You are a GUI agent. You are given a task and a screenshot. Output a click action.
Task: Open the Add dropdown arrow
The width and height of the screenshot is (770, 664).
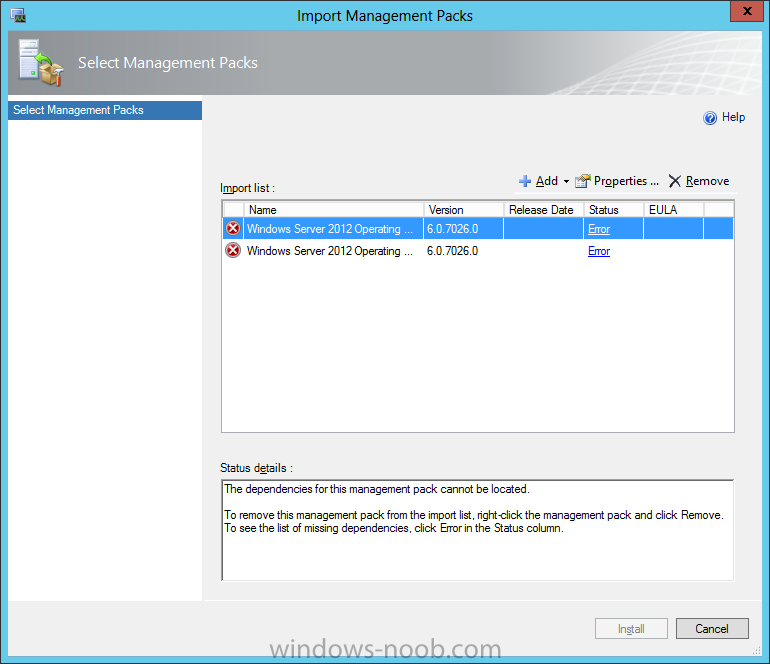point(566,182)
